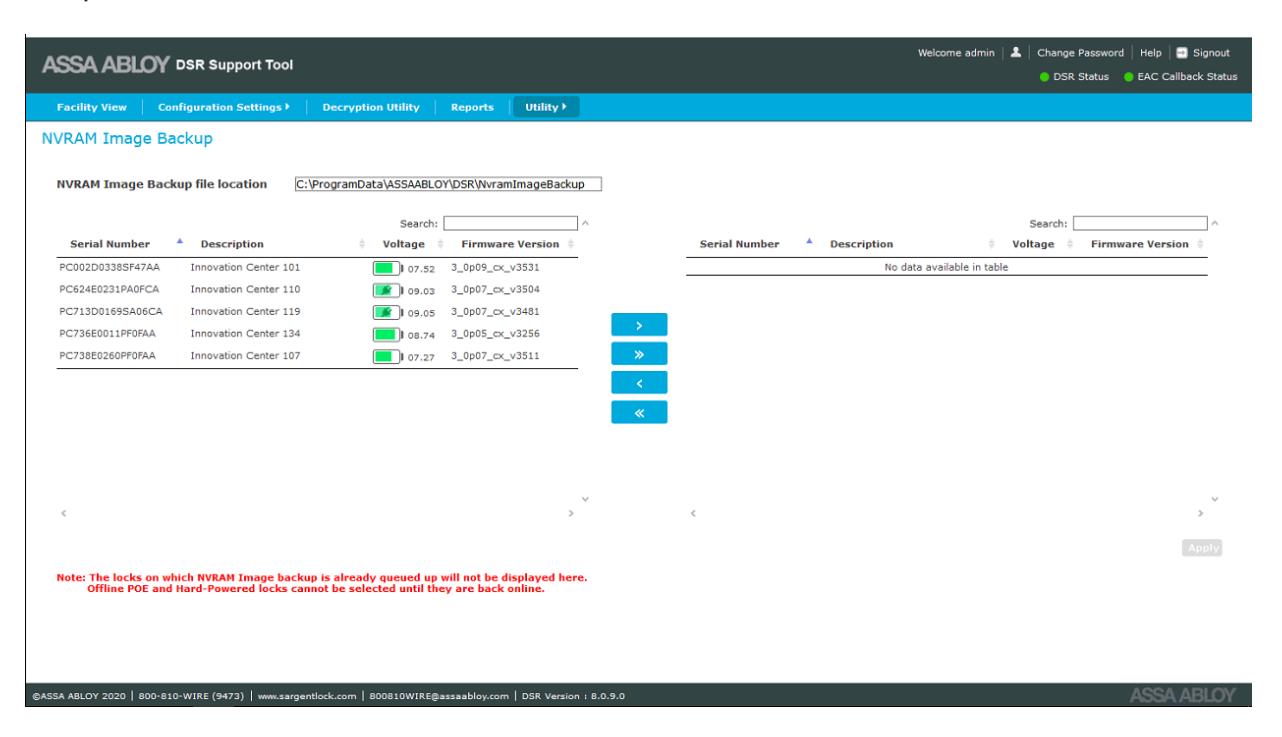Click the Innovation Center 134 description
1282x737 pixels.
245,334
